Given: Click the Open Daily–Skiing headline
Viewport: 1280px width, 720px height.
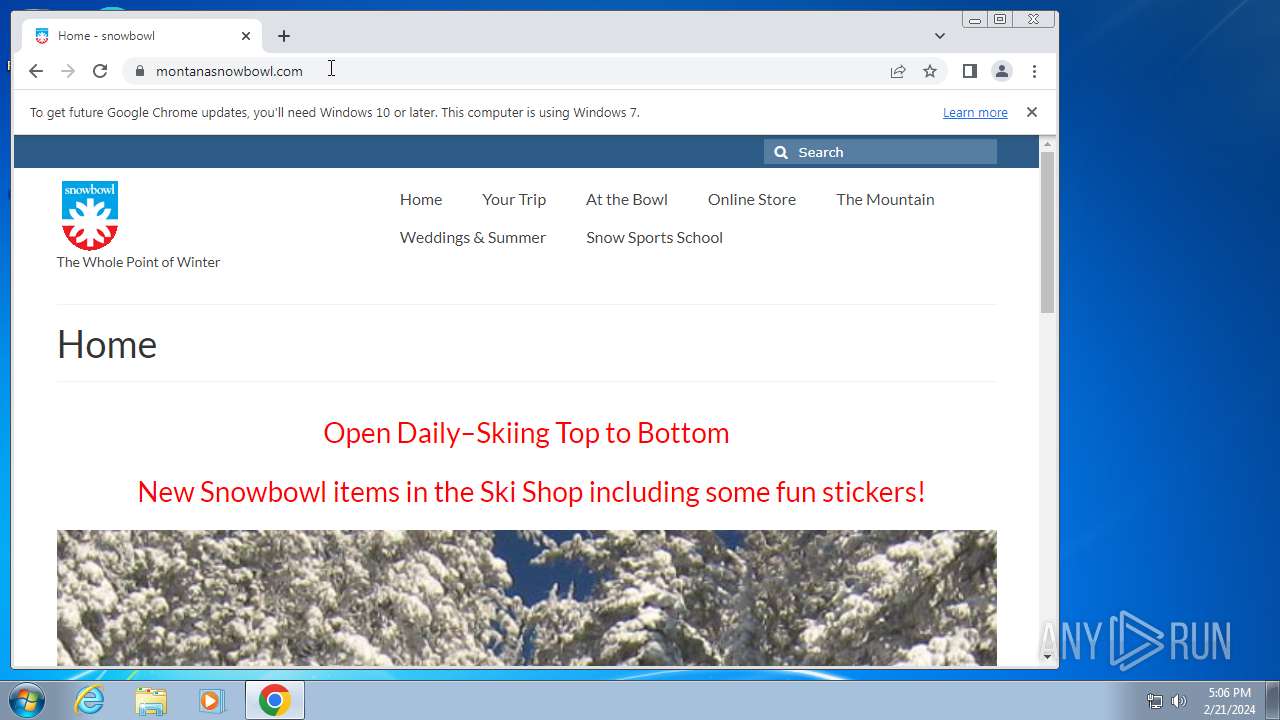Looking at the screenshot, I should [526, 433].
